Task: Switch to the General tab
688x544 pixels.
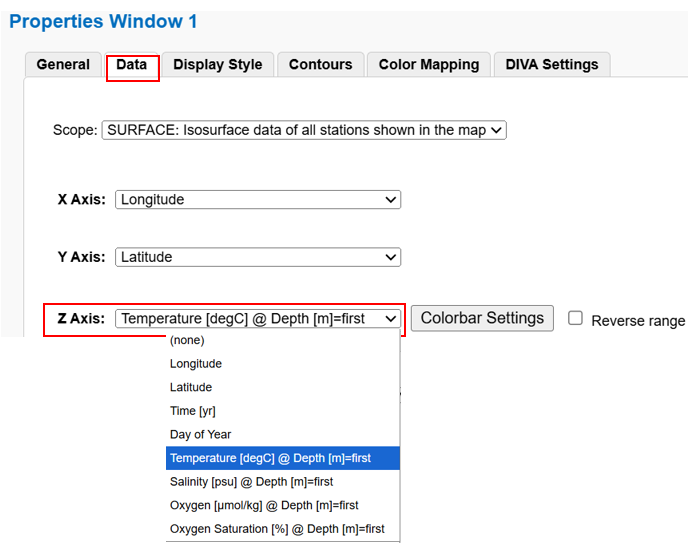Action: [63, 65]
